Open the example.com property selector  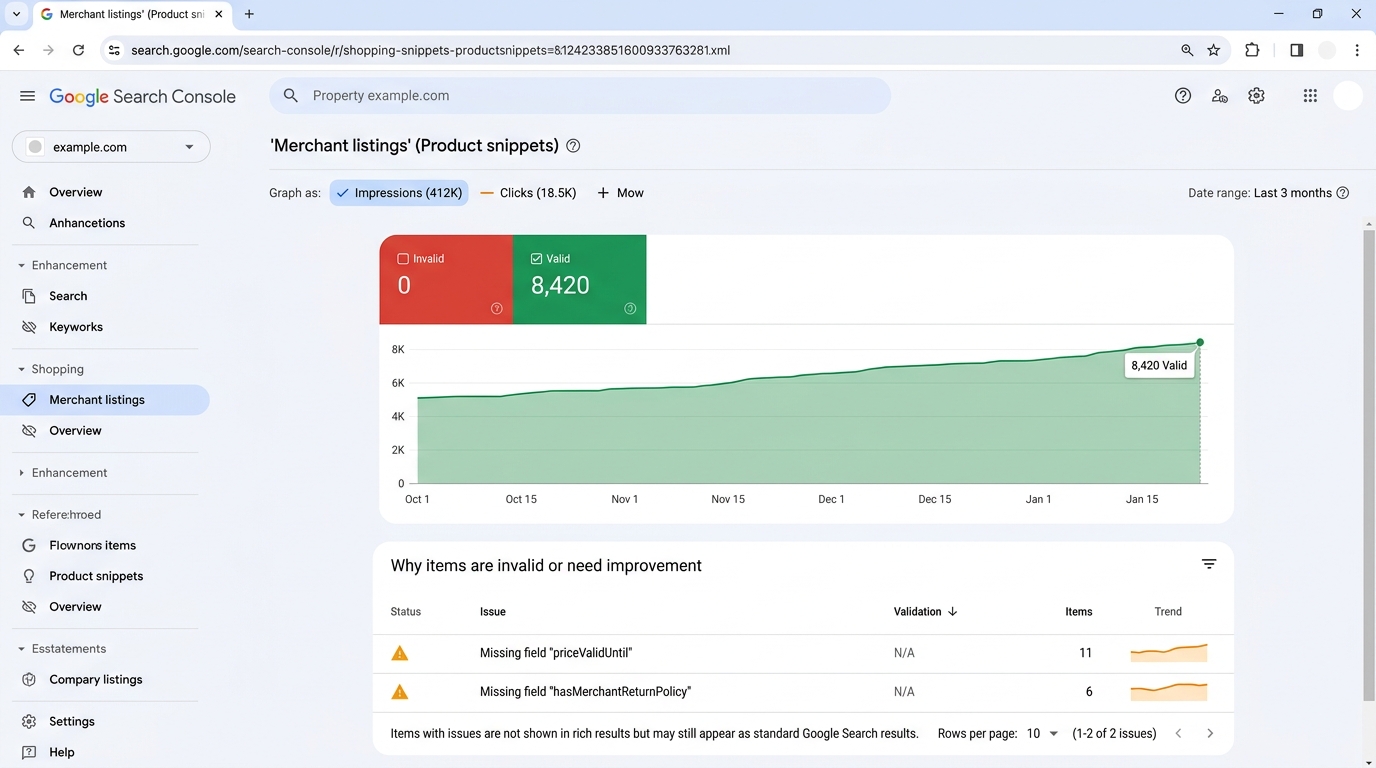point(111,147)
